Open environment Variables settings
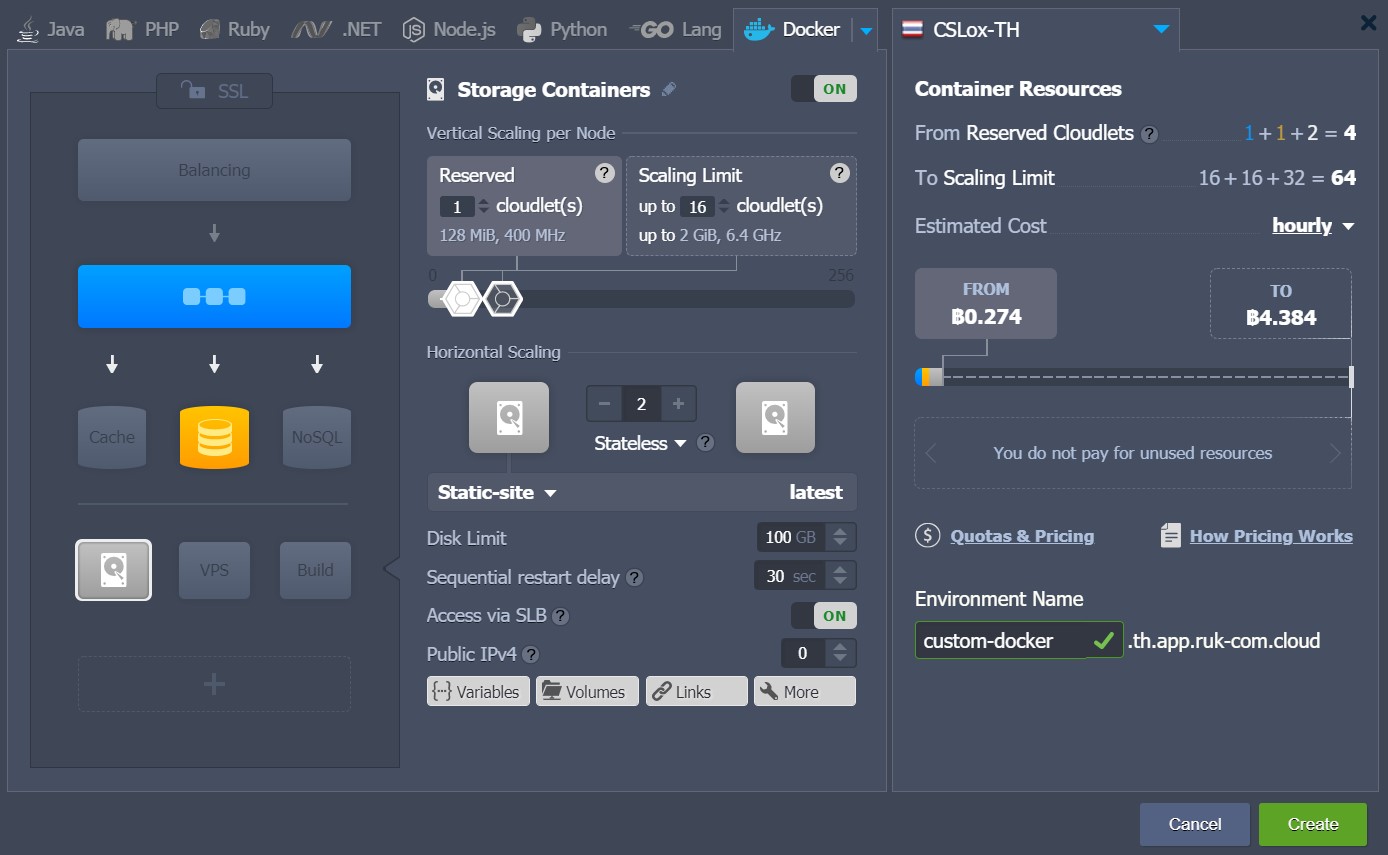The image size is (1388, 855). [478, 691]
